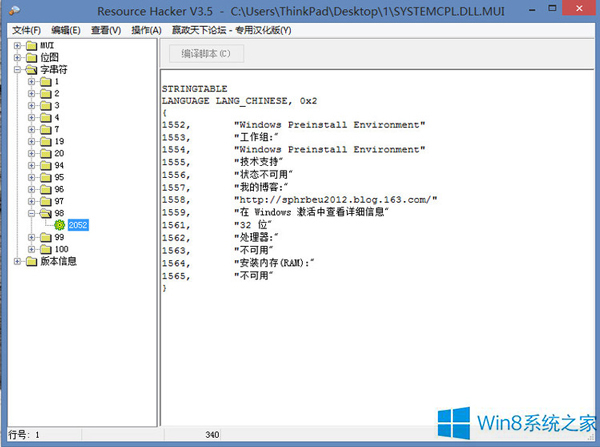
Task: Select the 版本信息 folder icon
Action: click(31, 261)
